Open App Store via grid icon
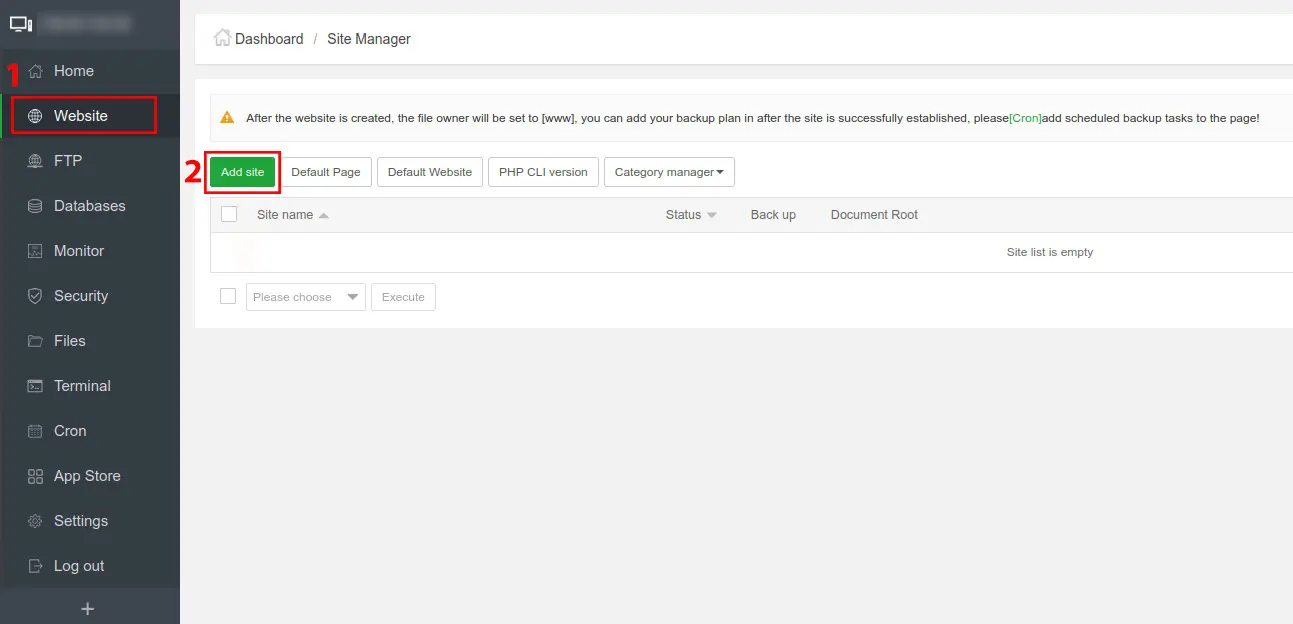Viewport: 1293px width, 624px height. [x=36, y=476]
